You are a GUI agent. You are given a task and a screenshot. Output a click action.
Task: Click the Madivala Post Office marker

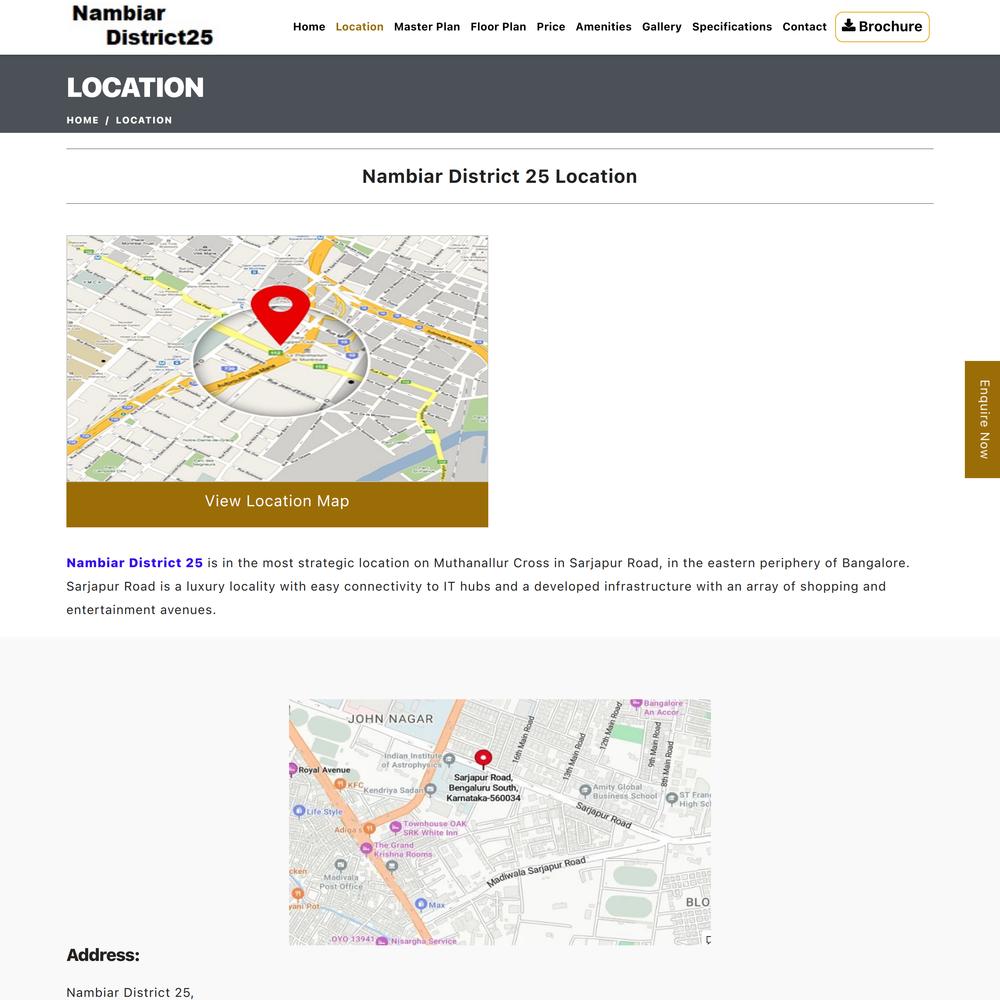click(x=341, y=865)
